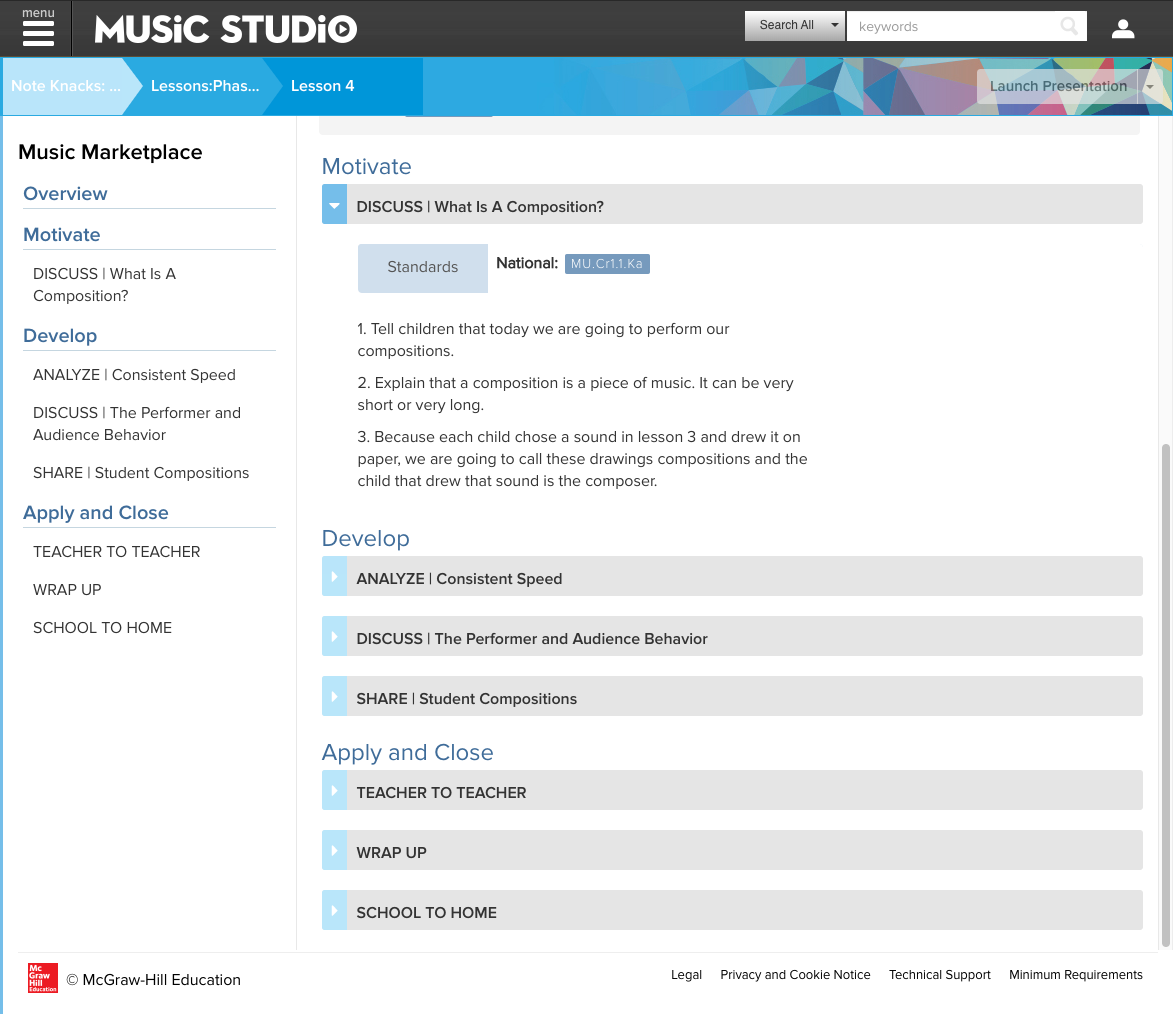Screen dimensions: 1173x1014
Task: Open the user profile icon
Action: pyautogui.click(x=1123, y=29)
